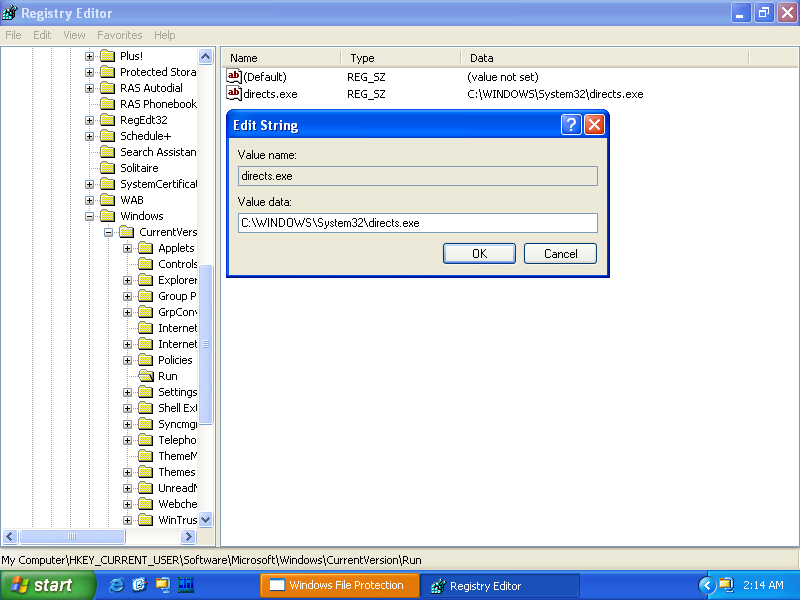The image size is (800, 600).
Task: Sort values by the Name column header
Action: (x=282, y=58)
